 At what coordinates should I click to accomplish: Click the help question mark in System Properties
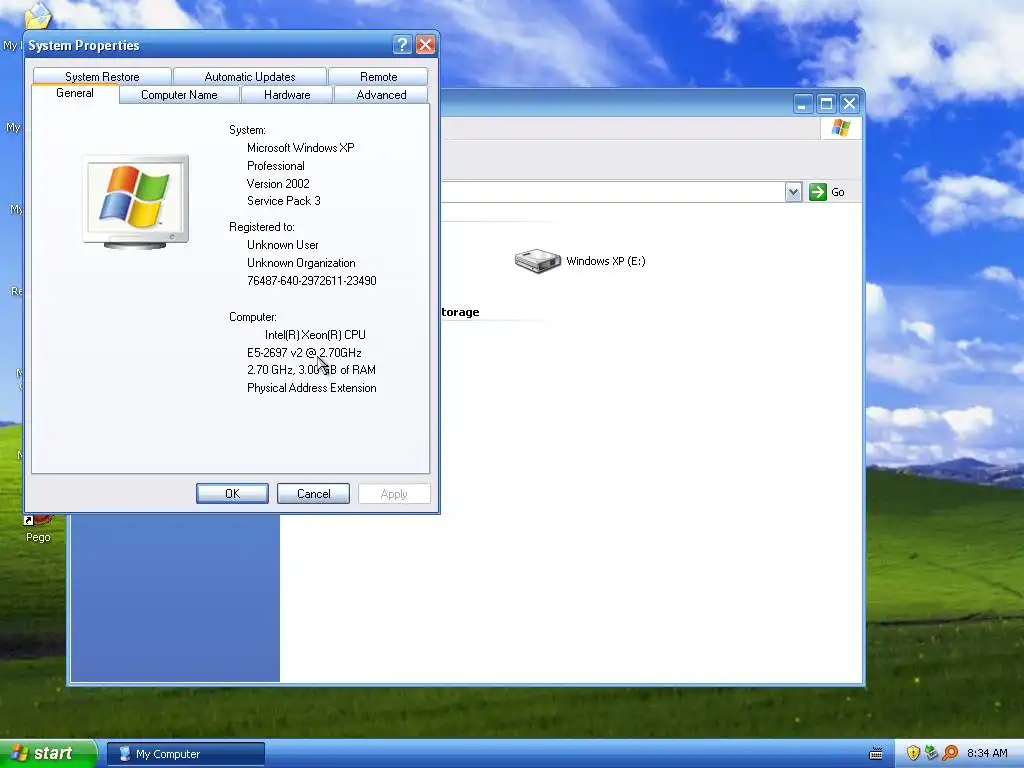402,44
